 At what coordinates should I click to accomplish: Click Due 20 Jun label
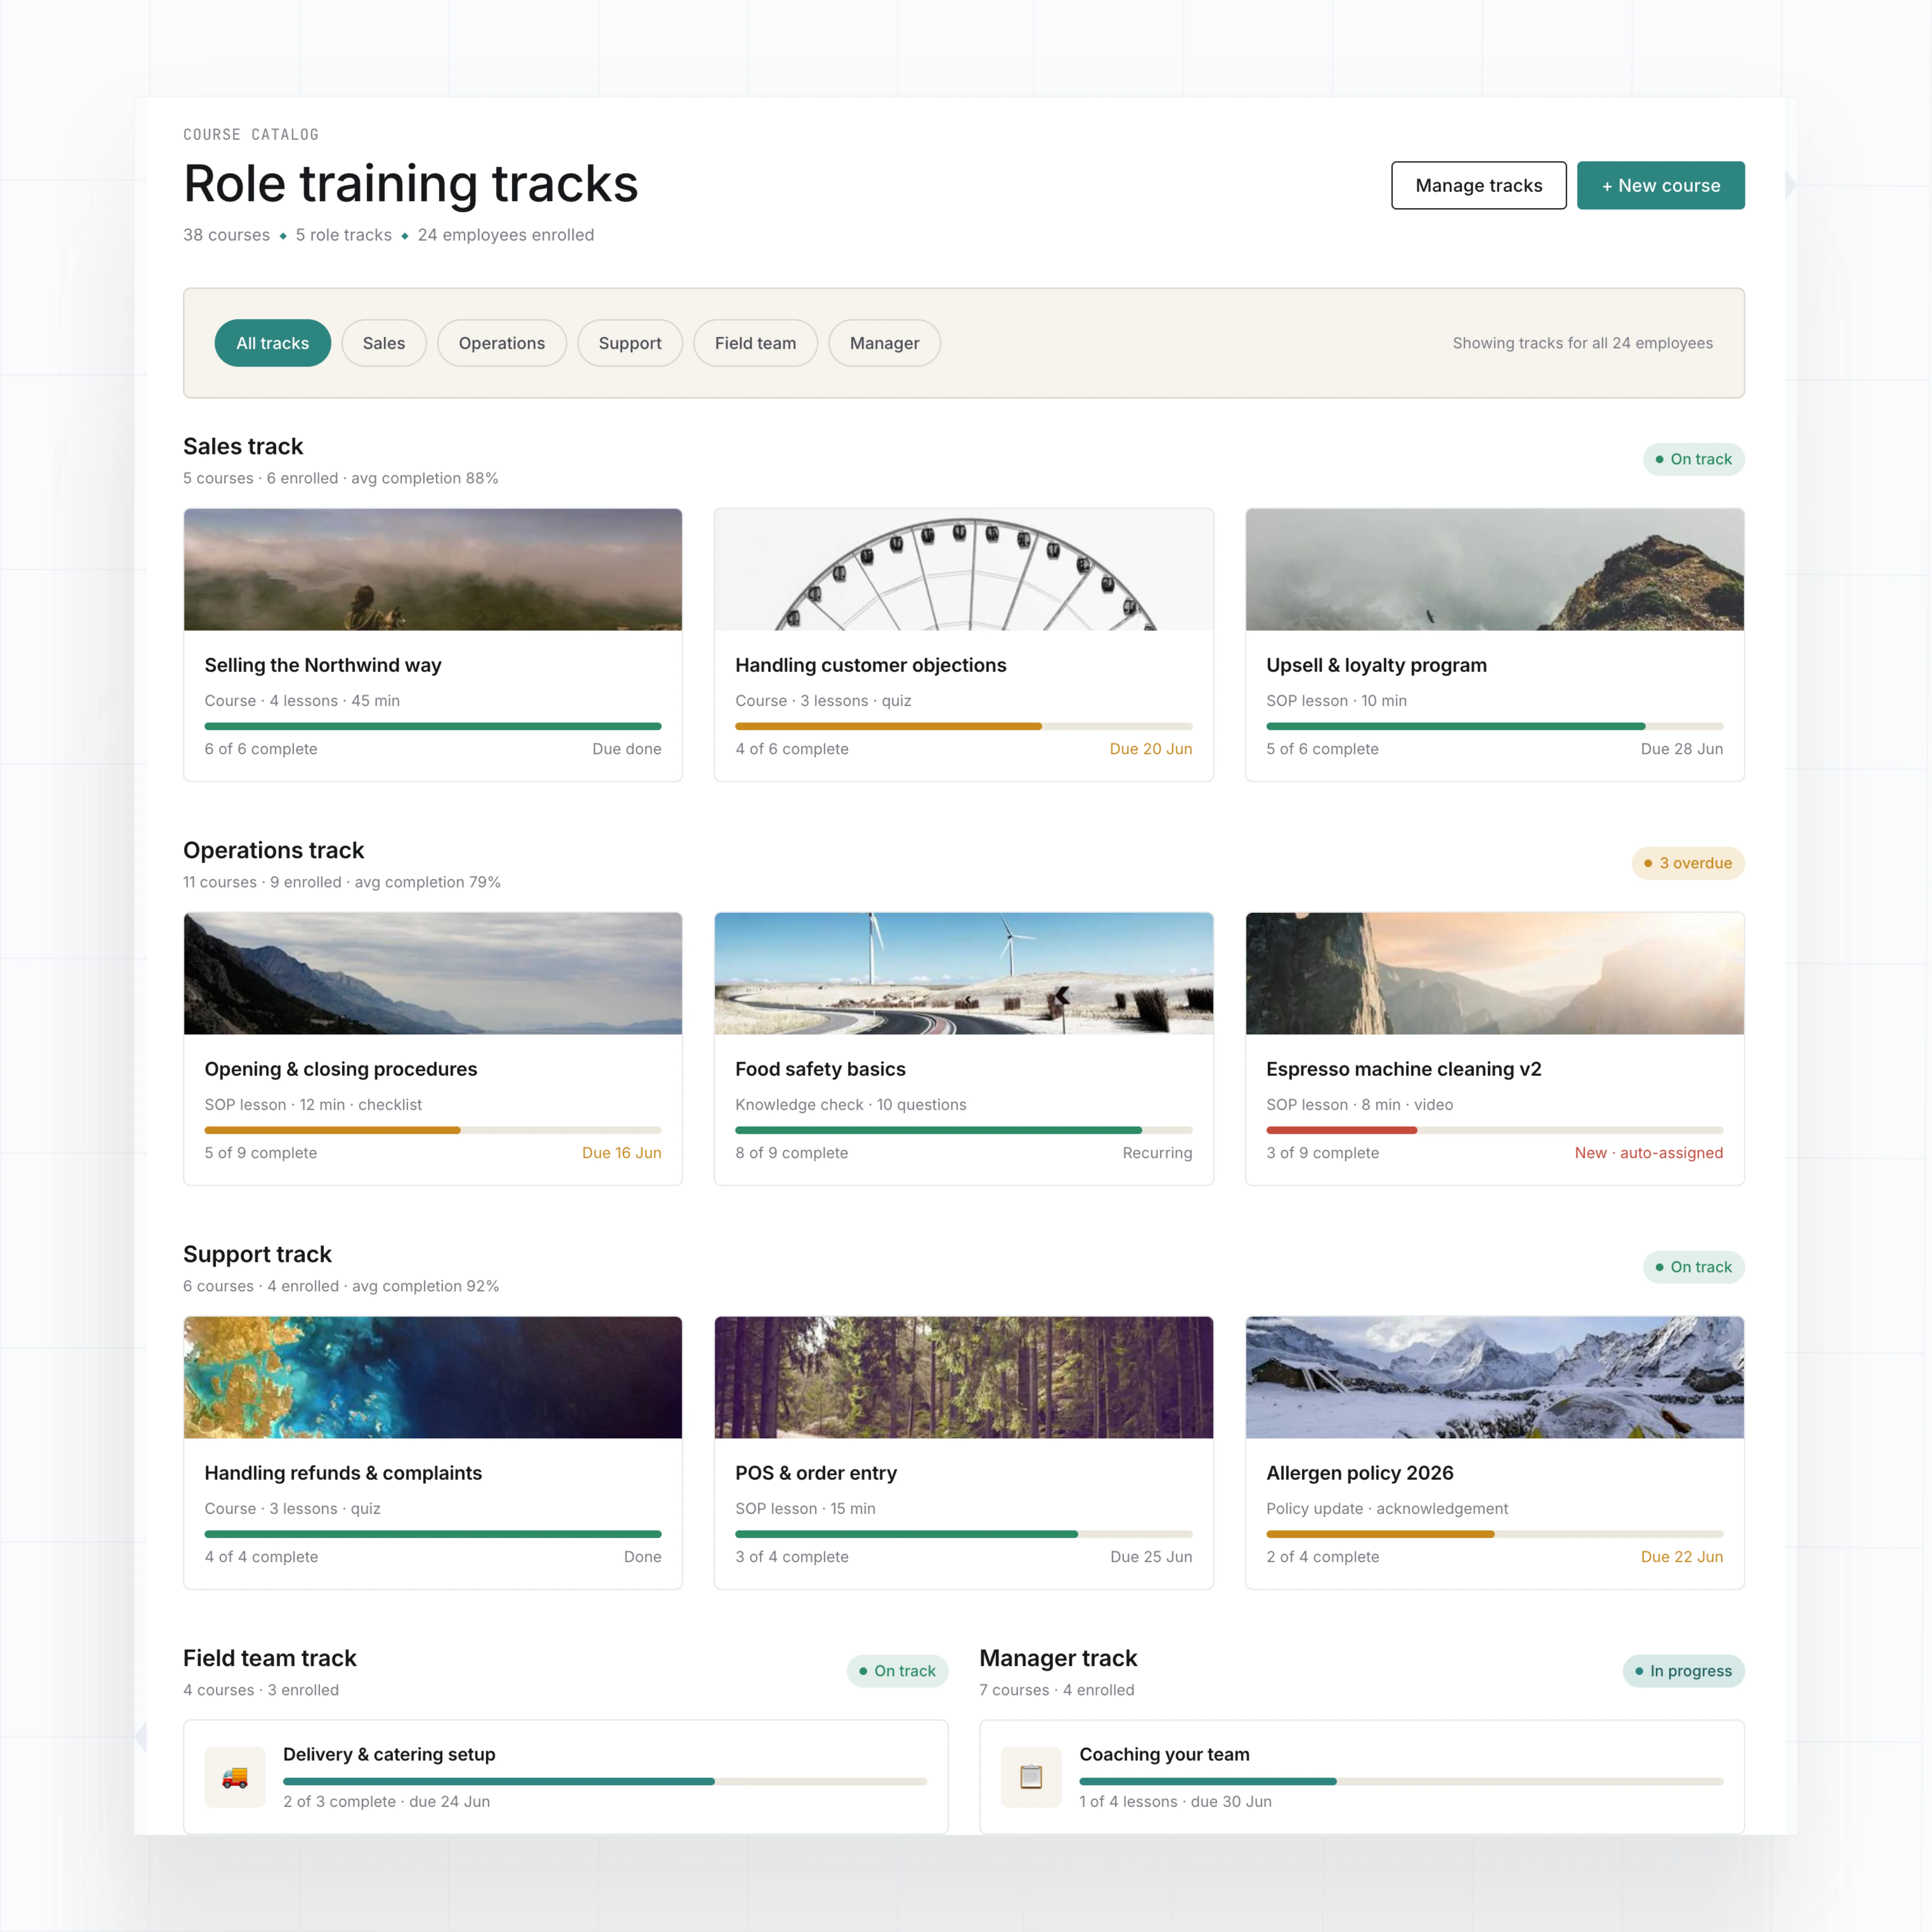(x=1151, y=749)
